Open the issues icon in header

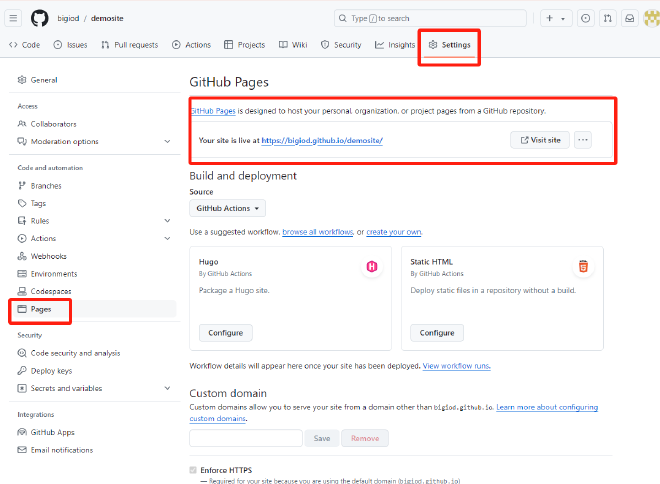coord(585,18)
